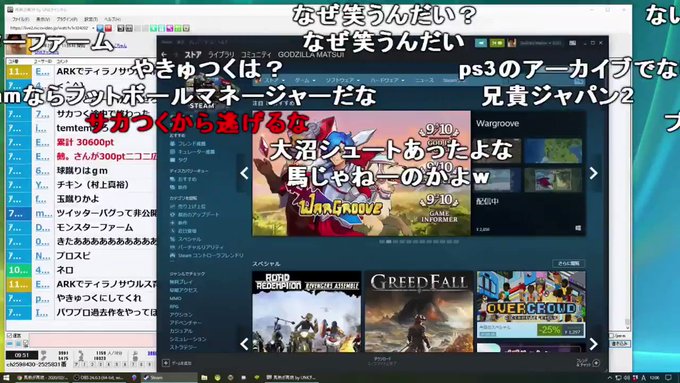Click the さらに閲覧 button beside スペシャル
680x383 pixels.
(x=569, y=263)
